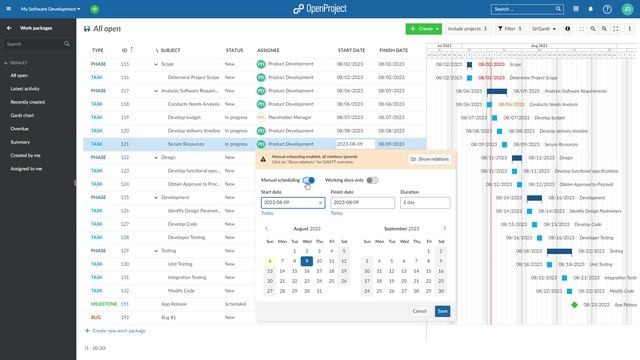
Task: Go back with sidebar arrow
Action: click(9, 28)
